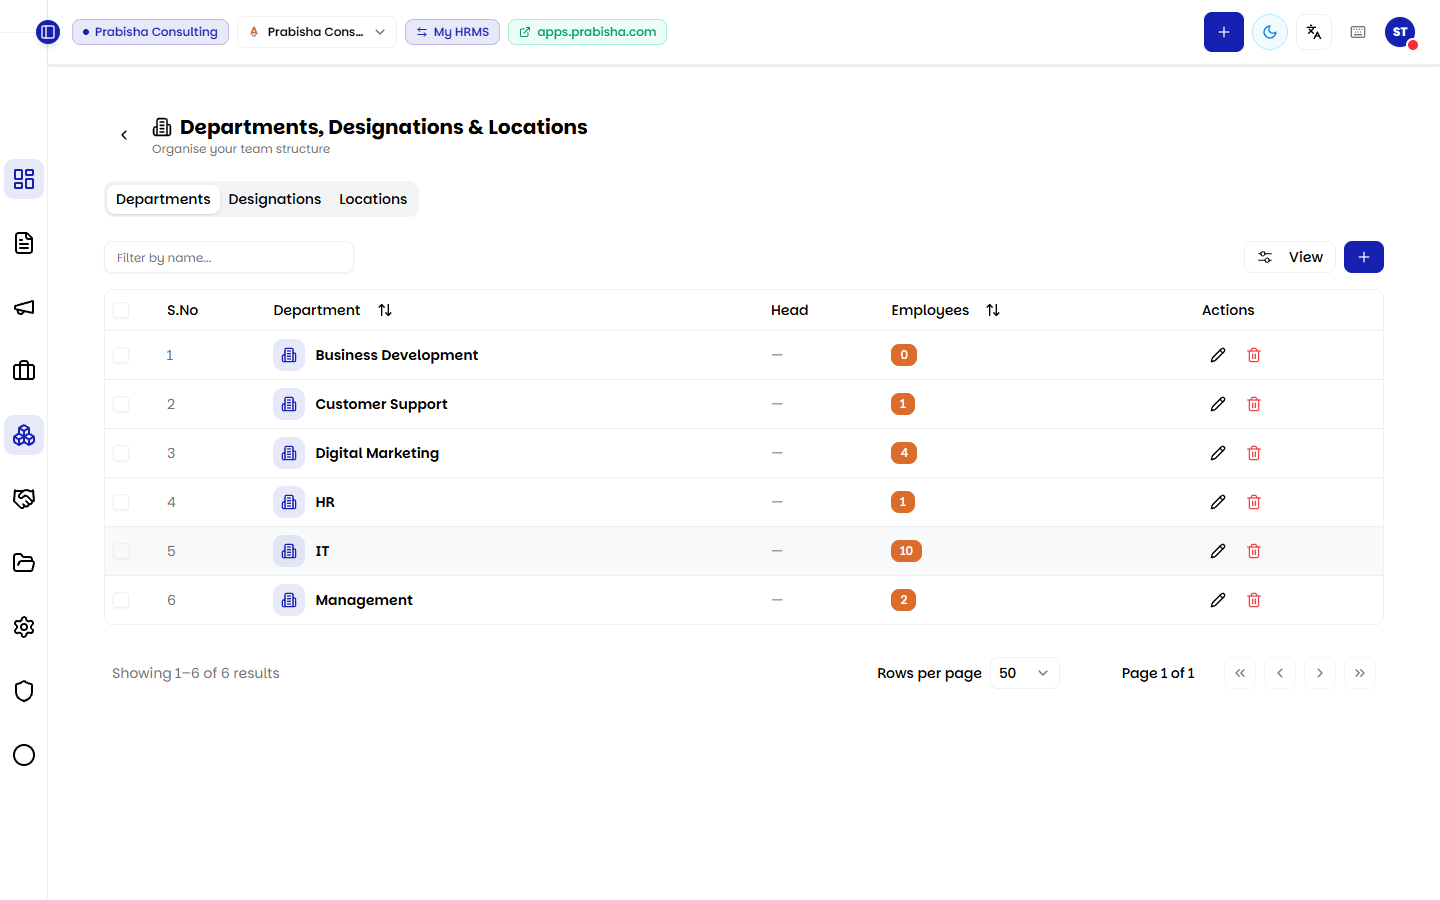
Task: Tick the Digital Marketing row checkbox
Action: 121,453
